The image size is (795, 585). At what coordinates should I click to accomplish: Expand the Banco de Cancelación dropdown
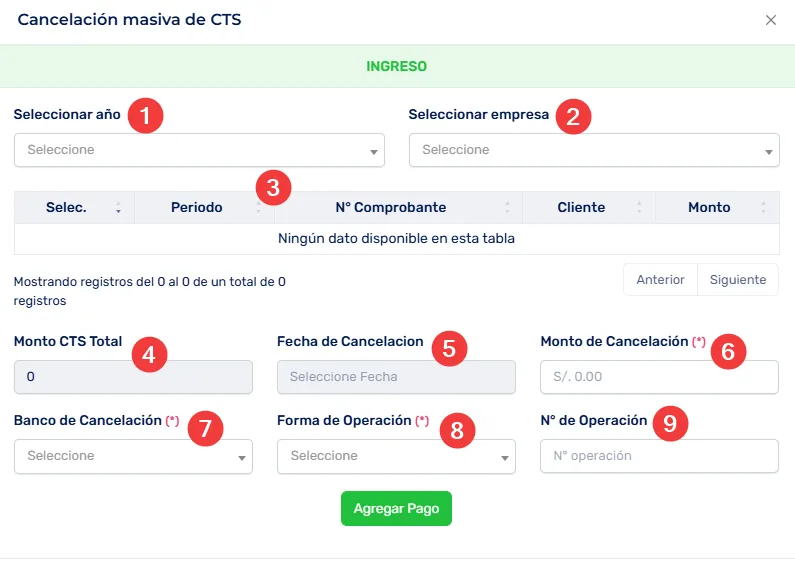[133, 456]
